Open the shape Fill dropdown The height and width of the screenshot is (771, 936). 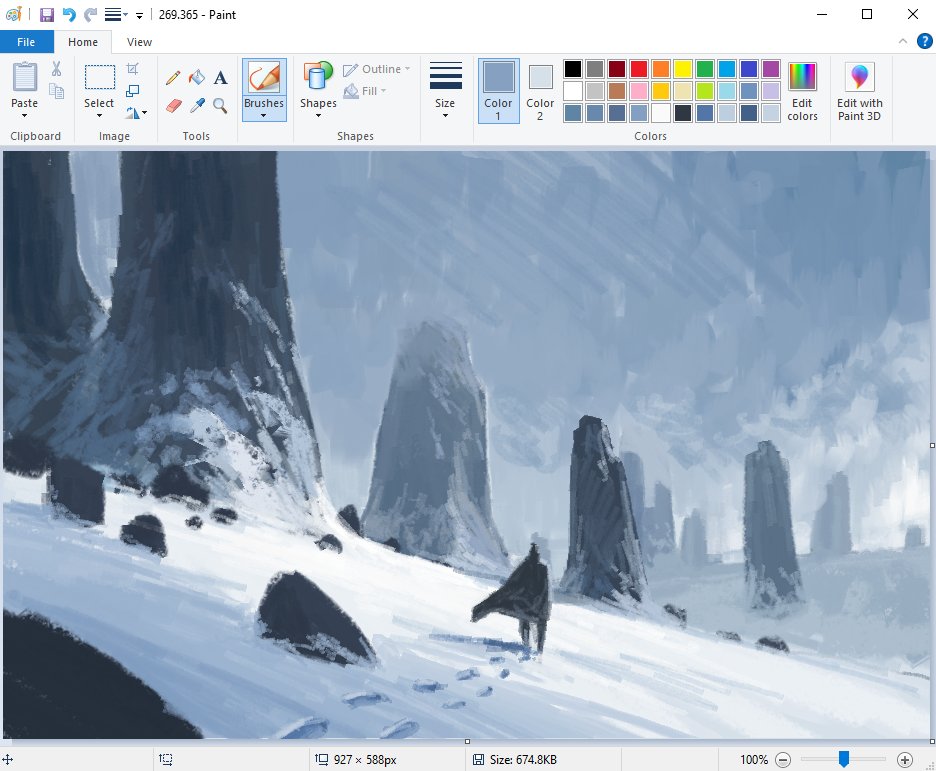tap(365, 91)
